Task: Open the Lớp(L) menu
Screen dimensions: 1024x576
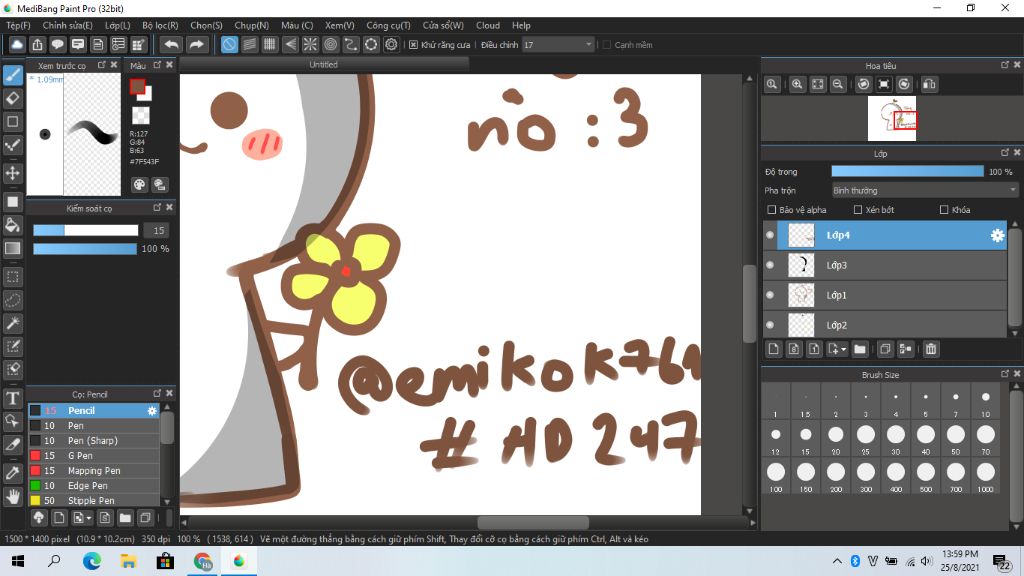Action: [x=118, y=25]
